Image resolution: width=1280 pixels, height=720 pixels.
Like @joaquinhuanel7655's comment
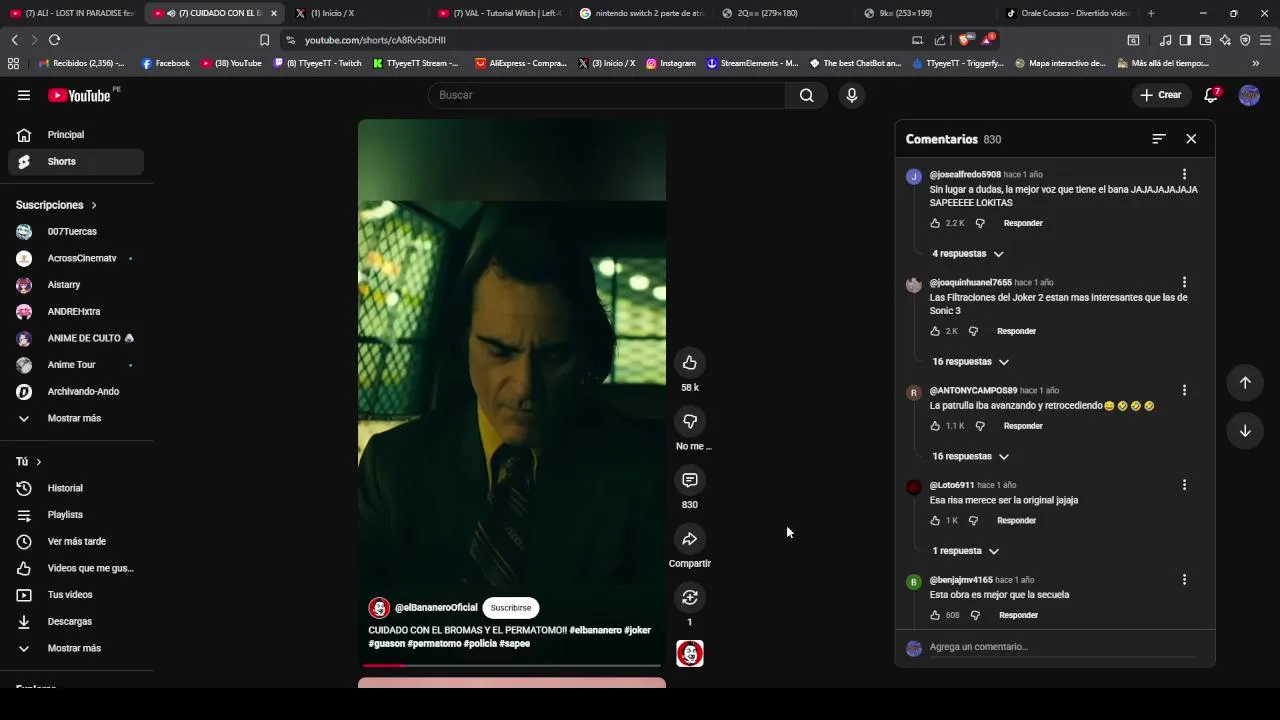(935, 331)
